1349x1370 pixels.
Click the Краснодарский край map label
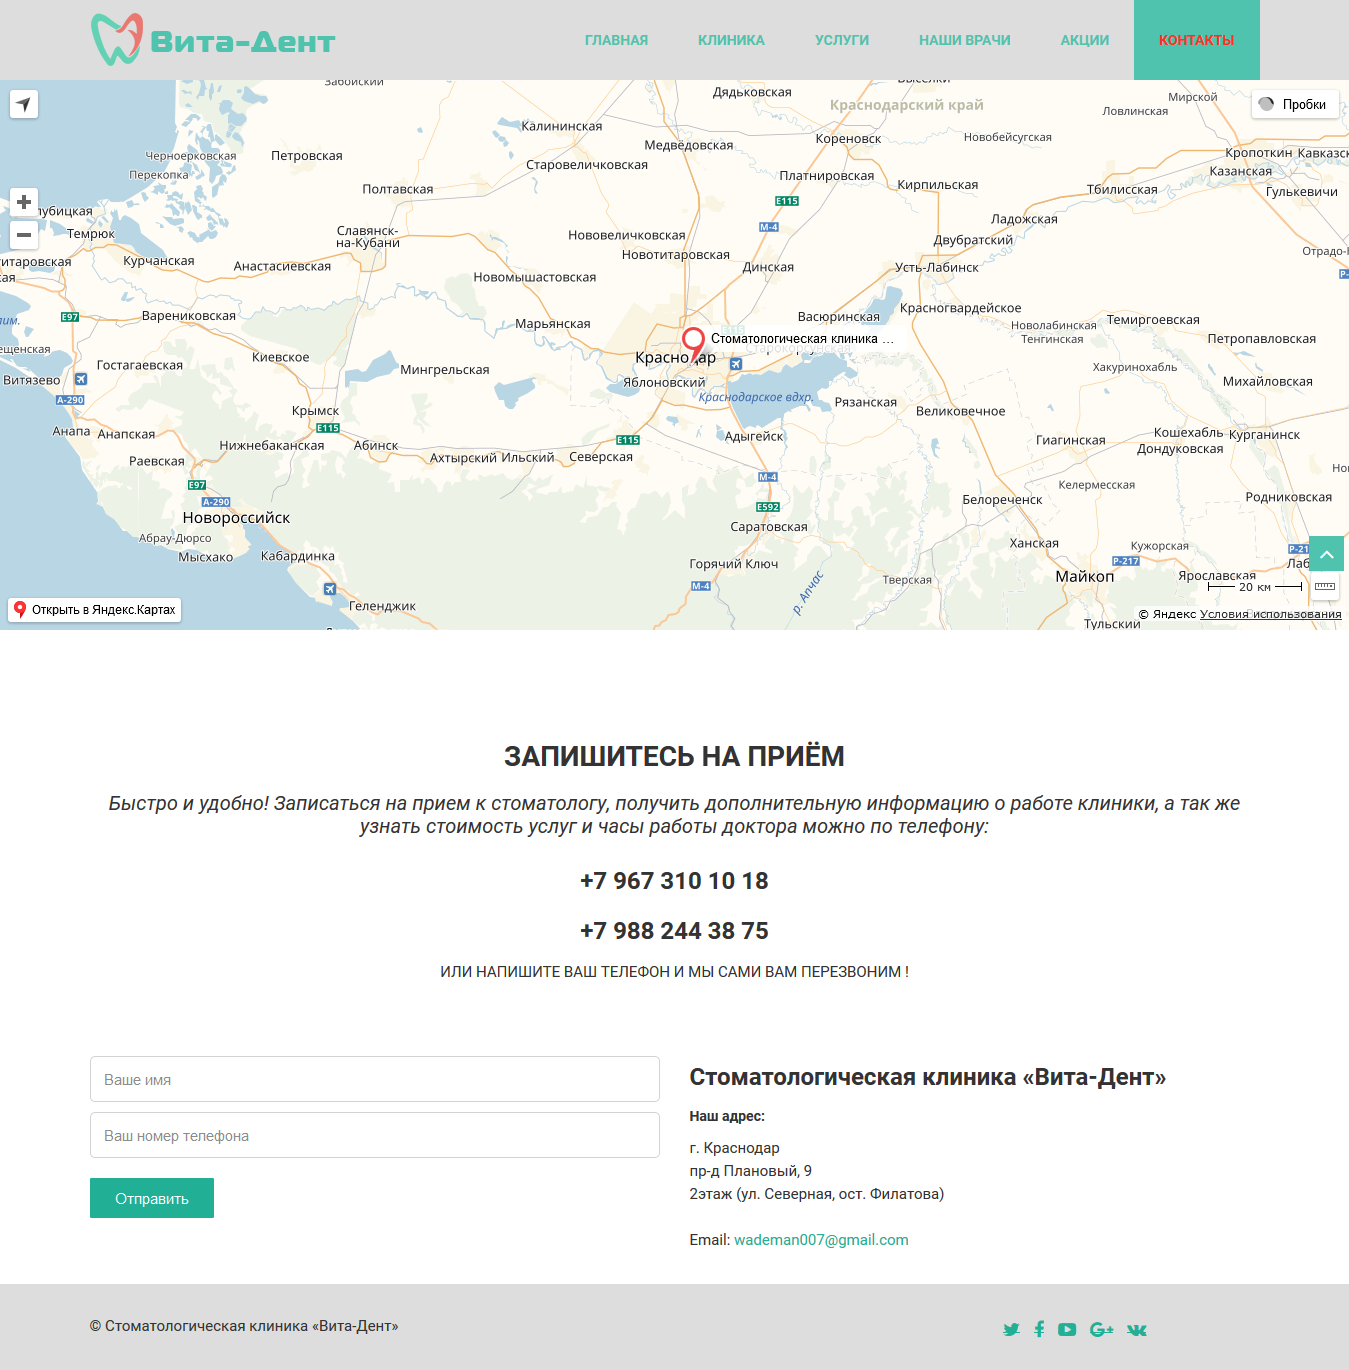pyautogui.click(x=907, y=105)
